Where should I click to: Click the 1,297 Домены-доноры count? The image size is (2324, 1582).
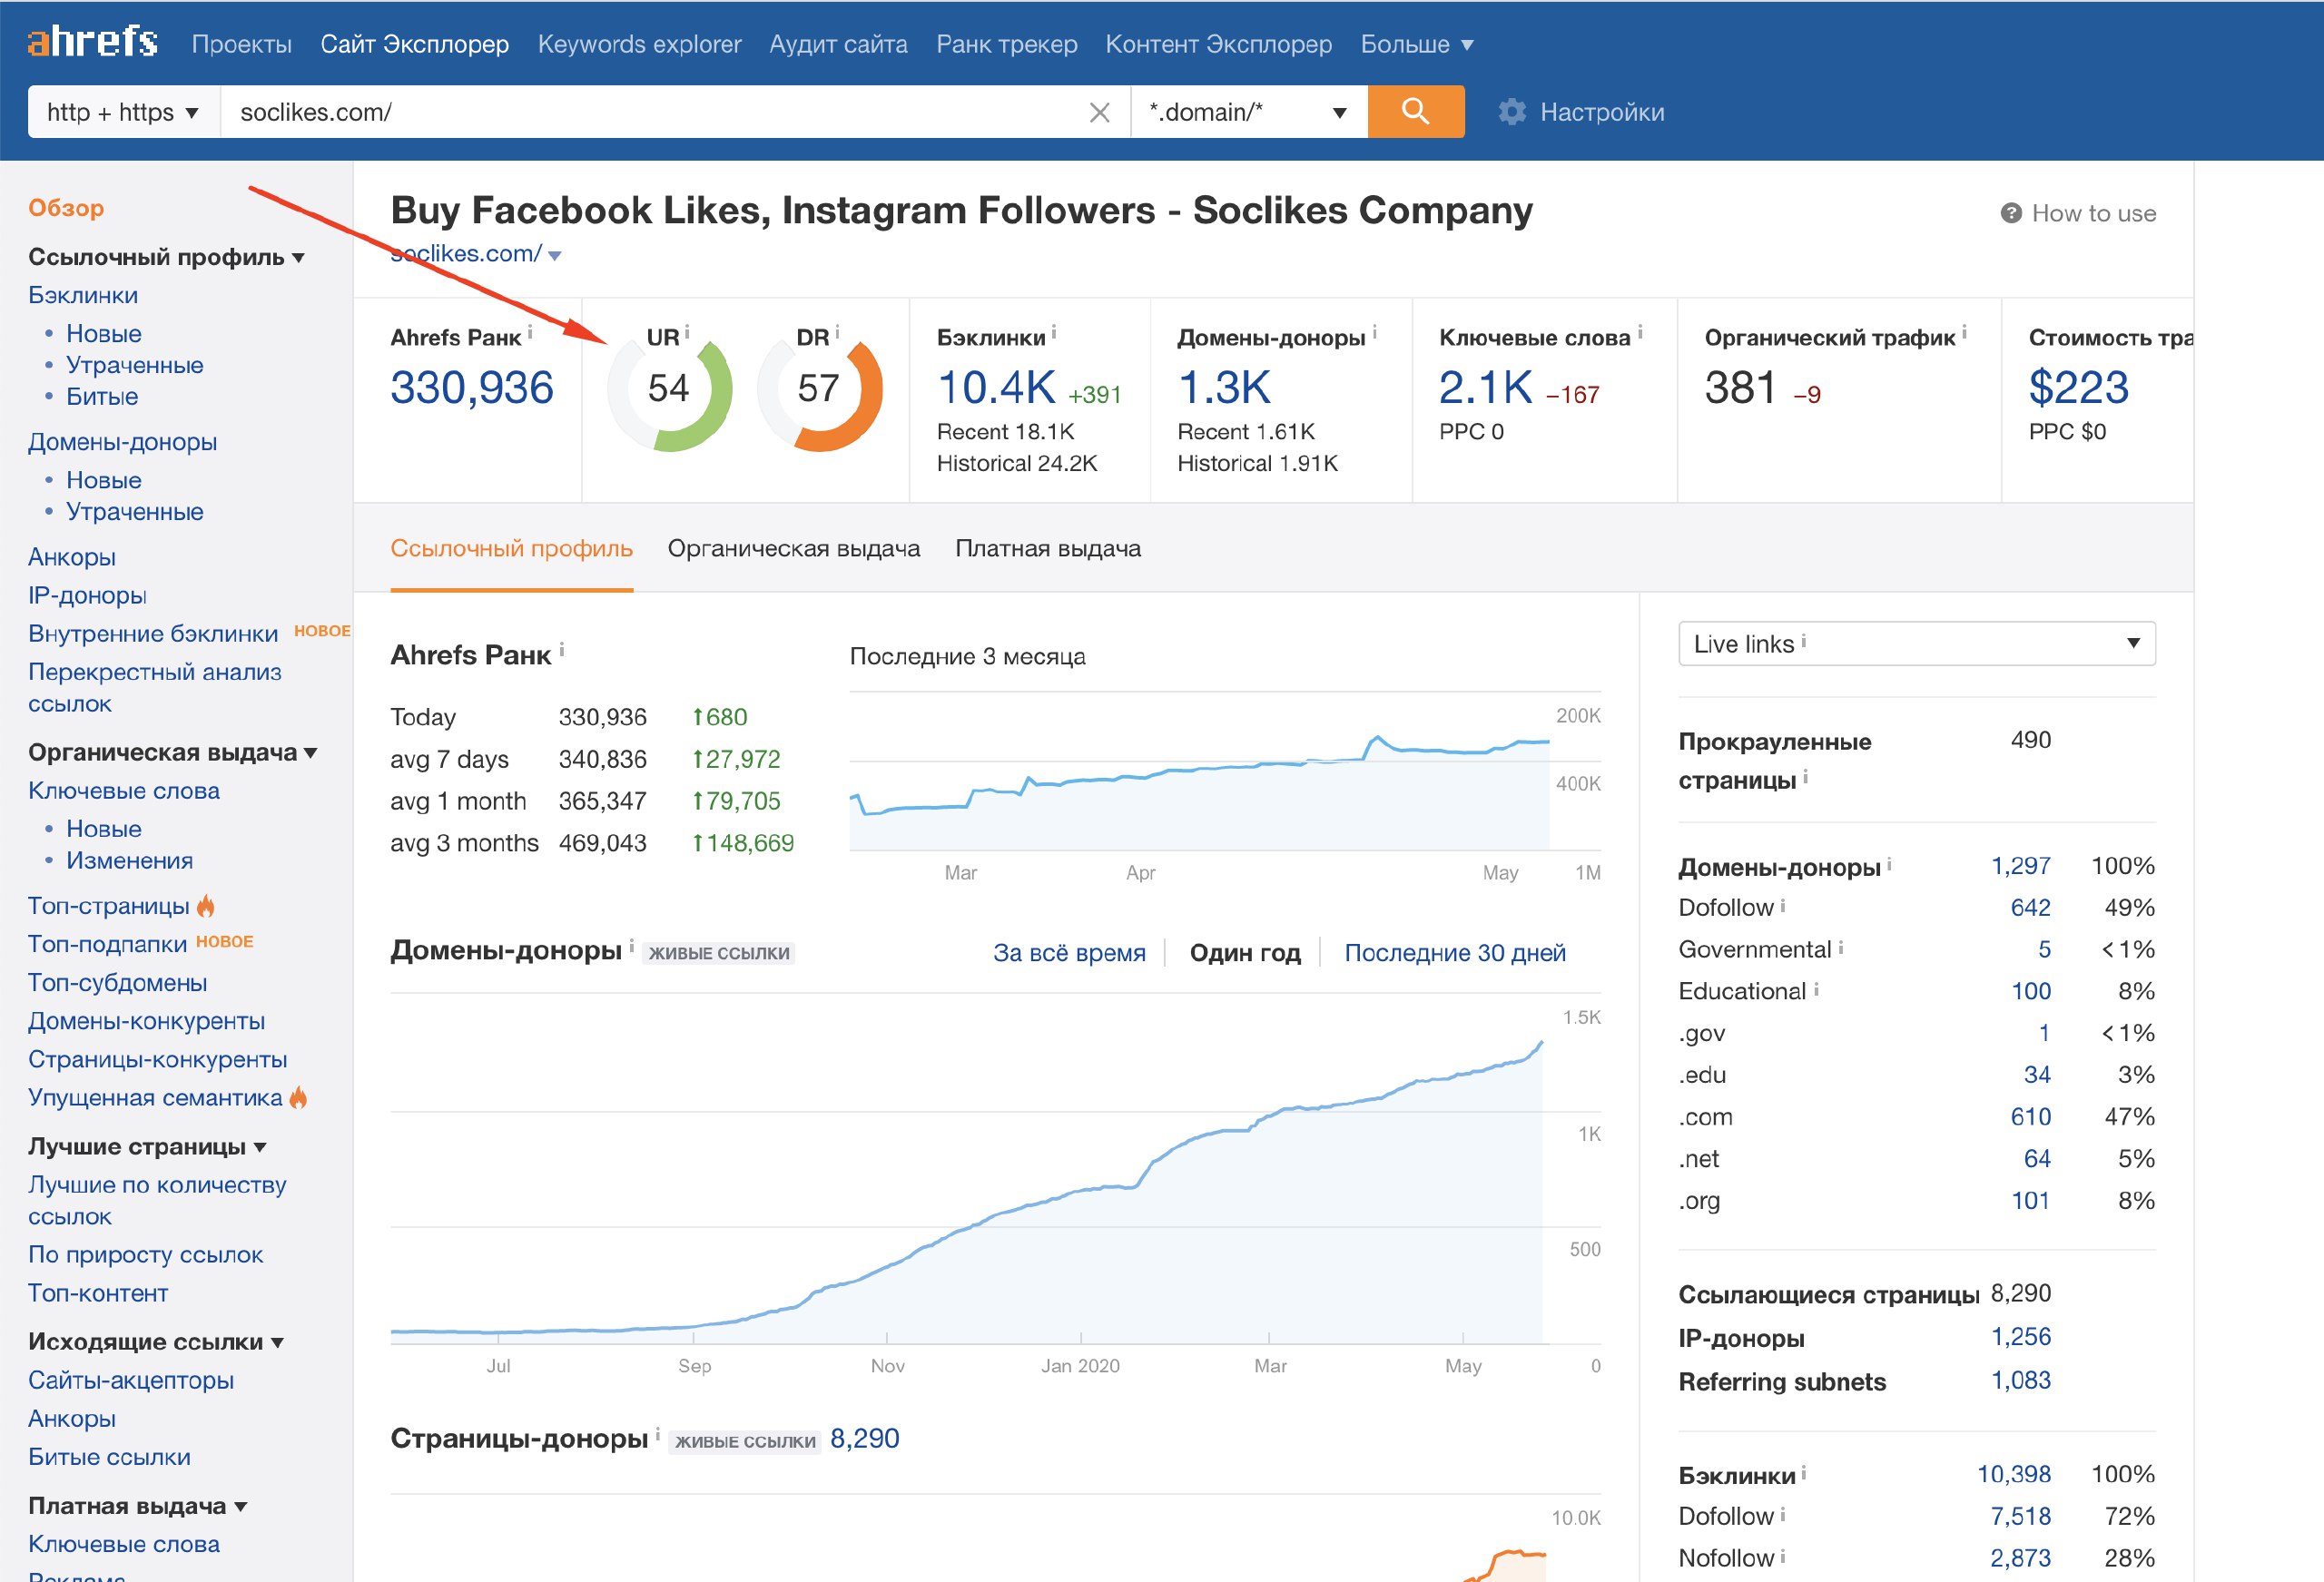[x=2020, y=865]
